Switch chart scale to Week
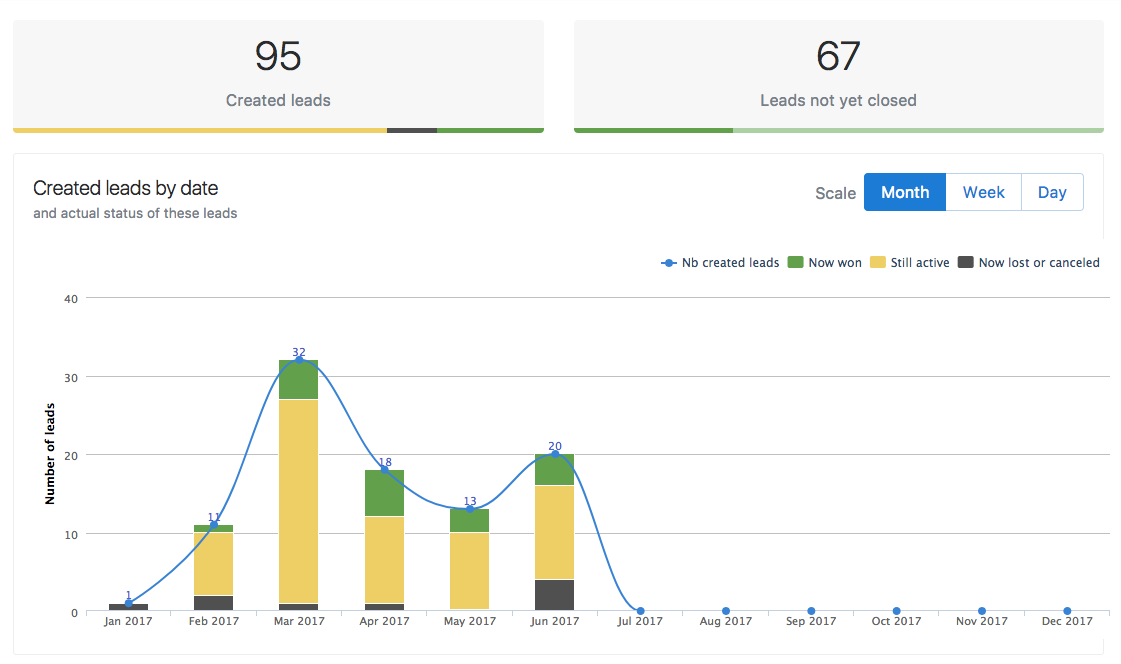The height and width of the screenshot is (664, 1121). click(983, 193)
